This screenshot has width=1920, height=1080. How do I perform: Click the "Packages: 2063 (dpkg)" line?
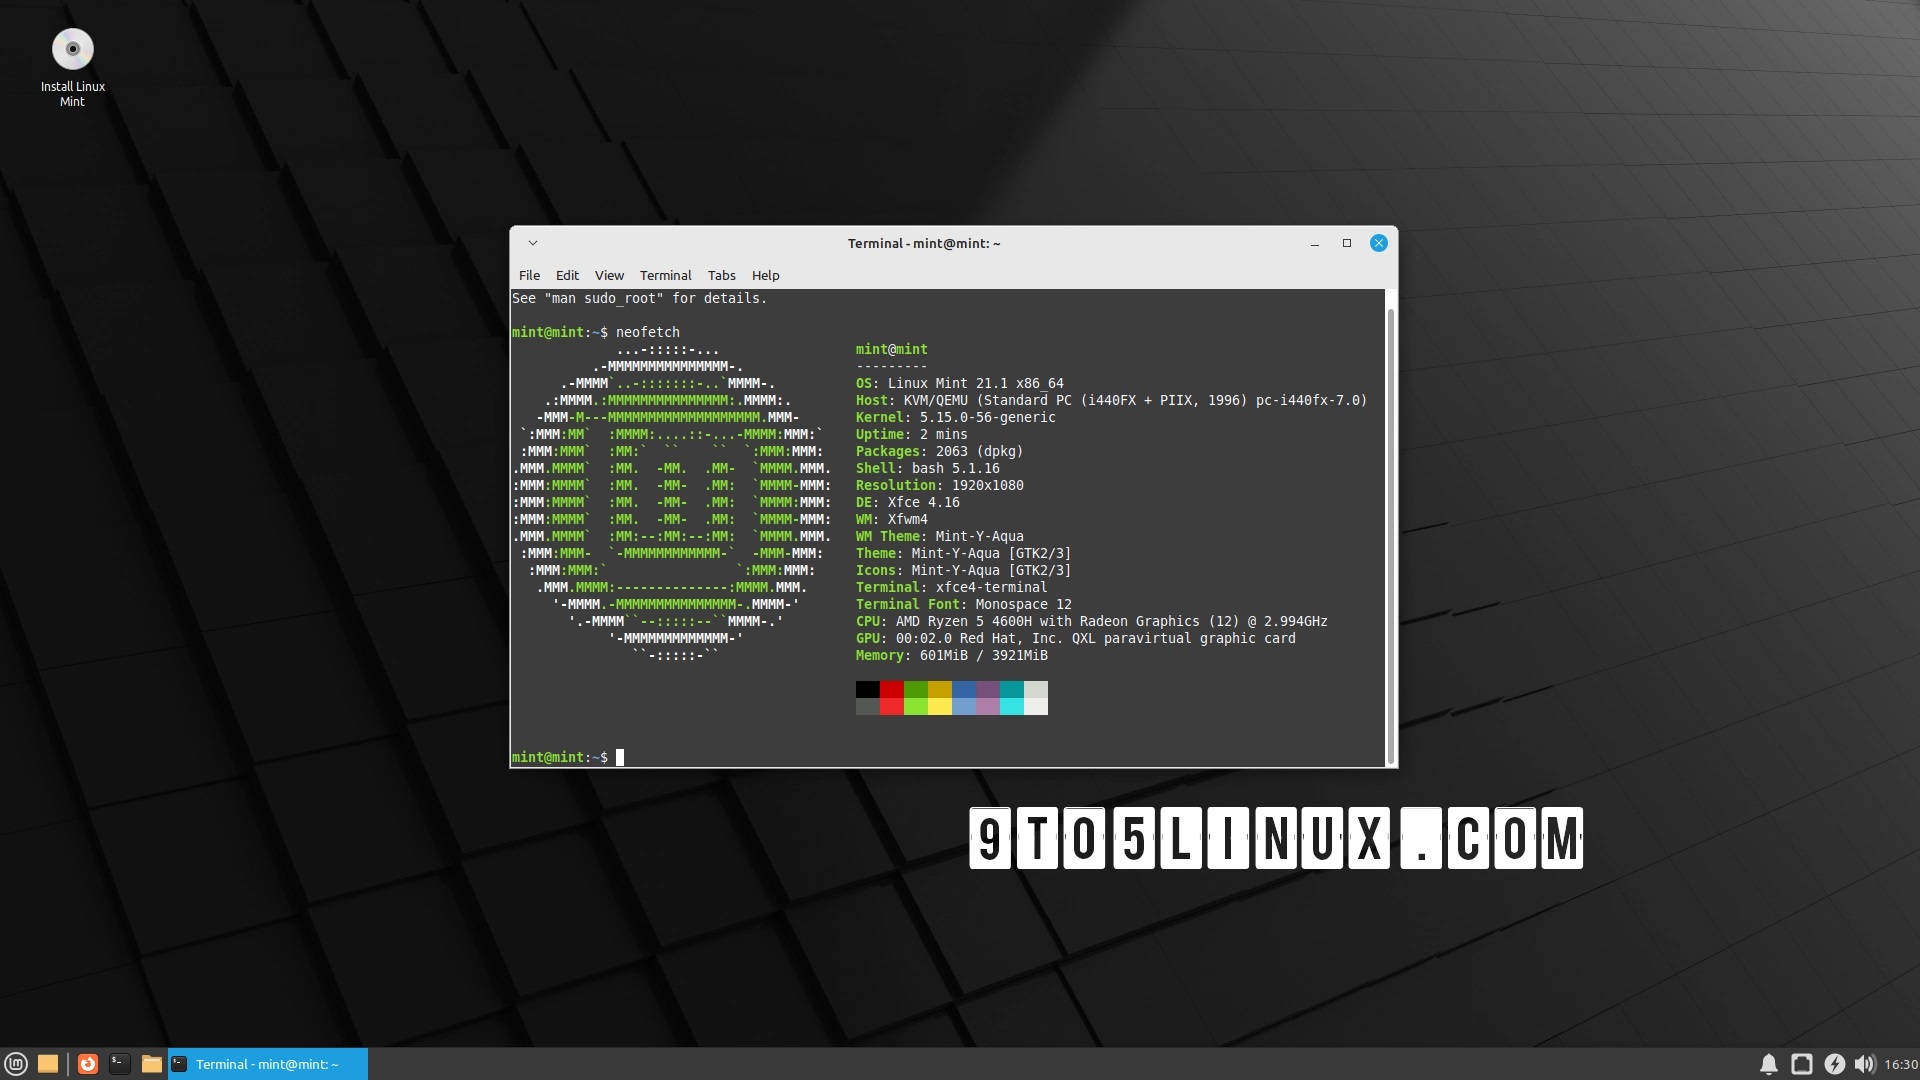coord(940,451)
